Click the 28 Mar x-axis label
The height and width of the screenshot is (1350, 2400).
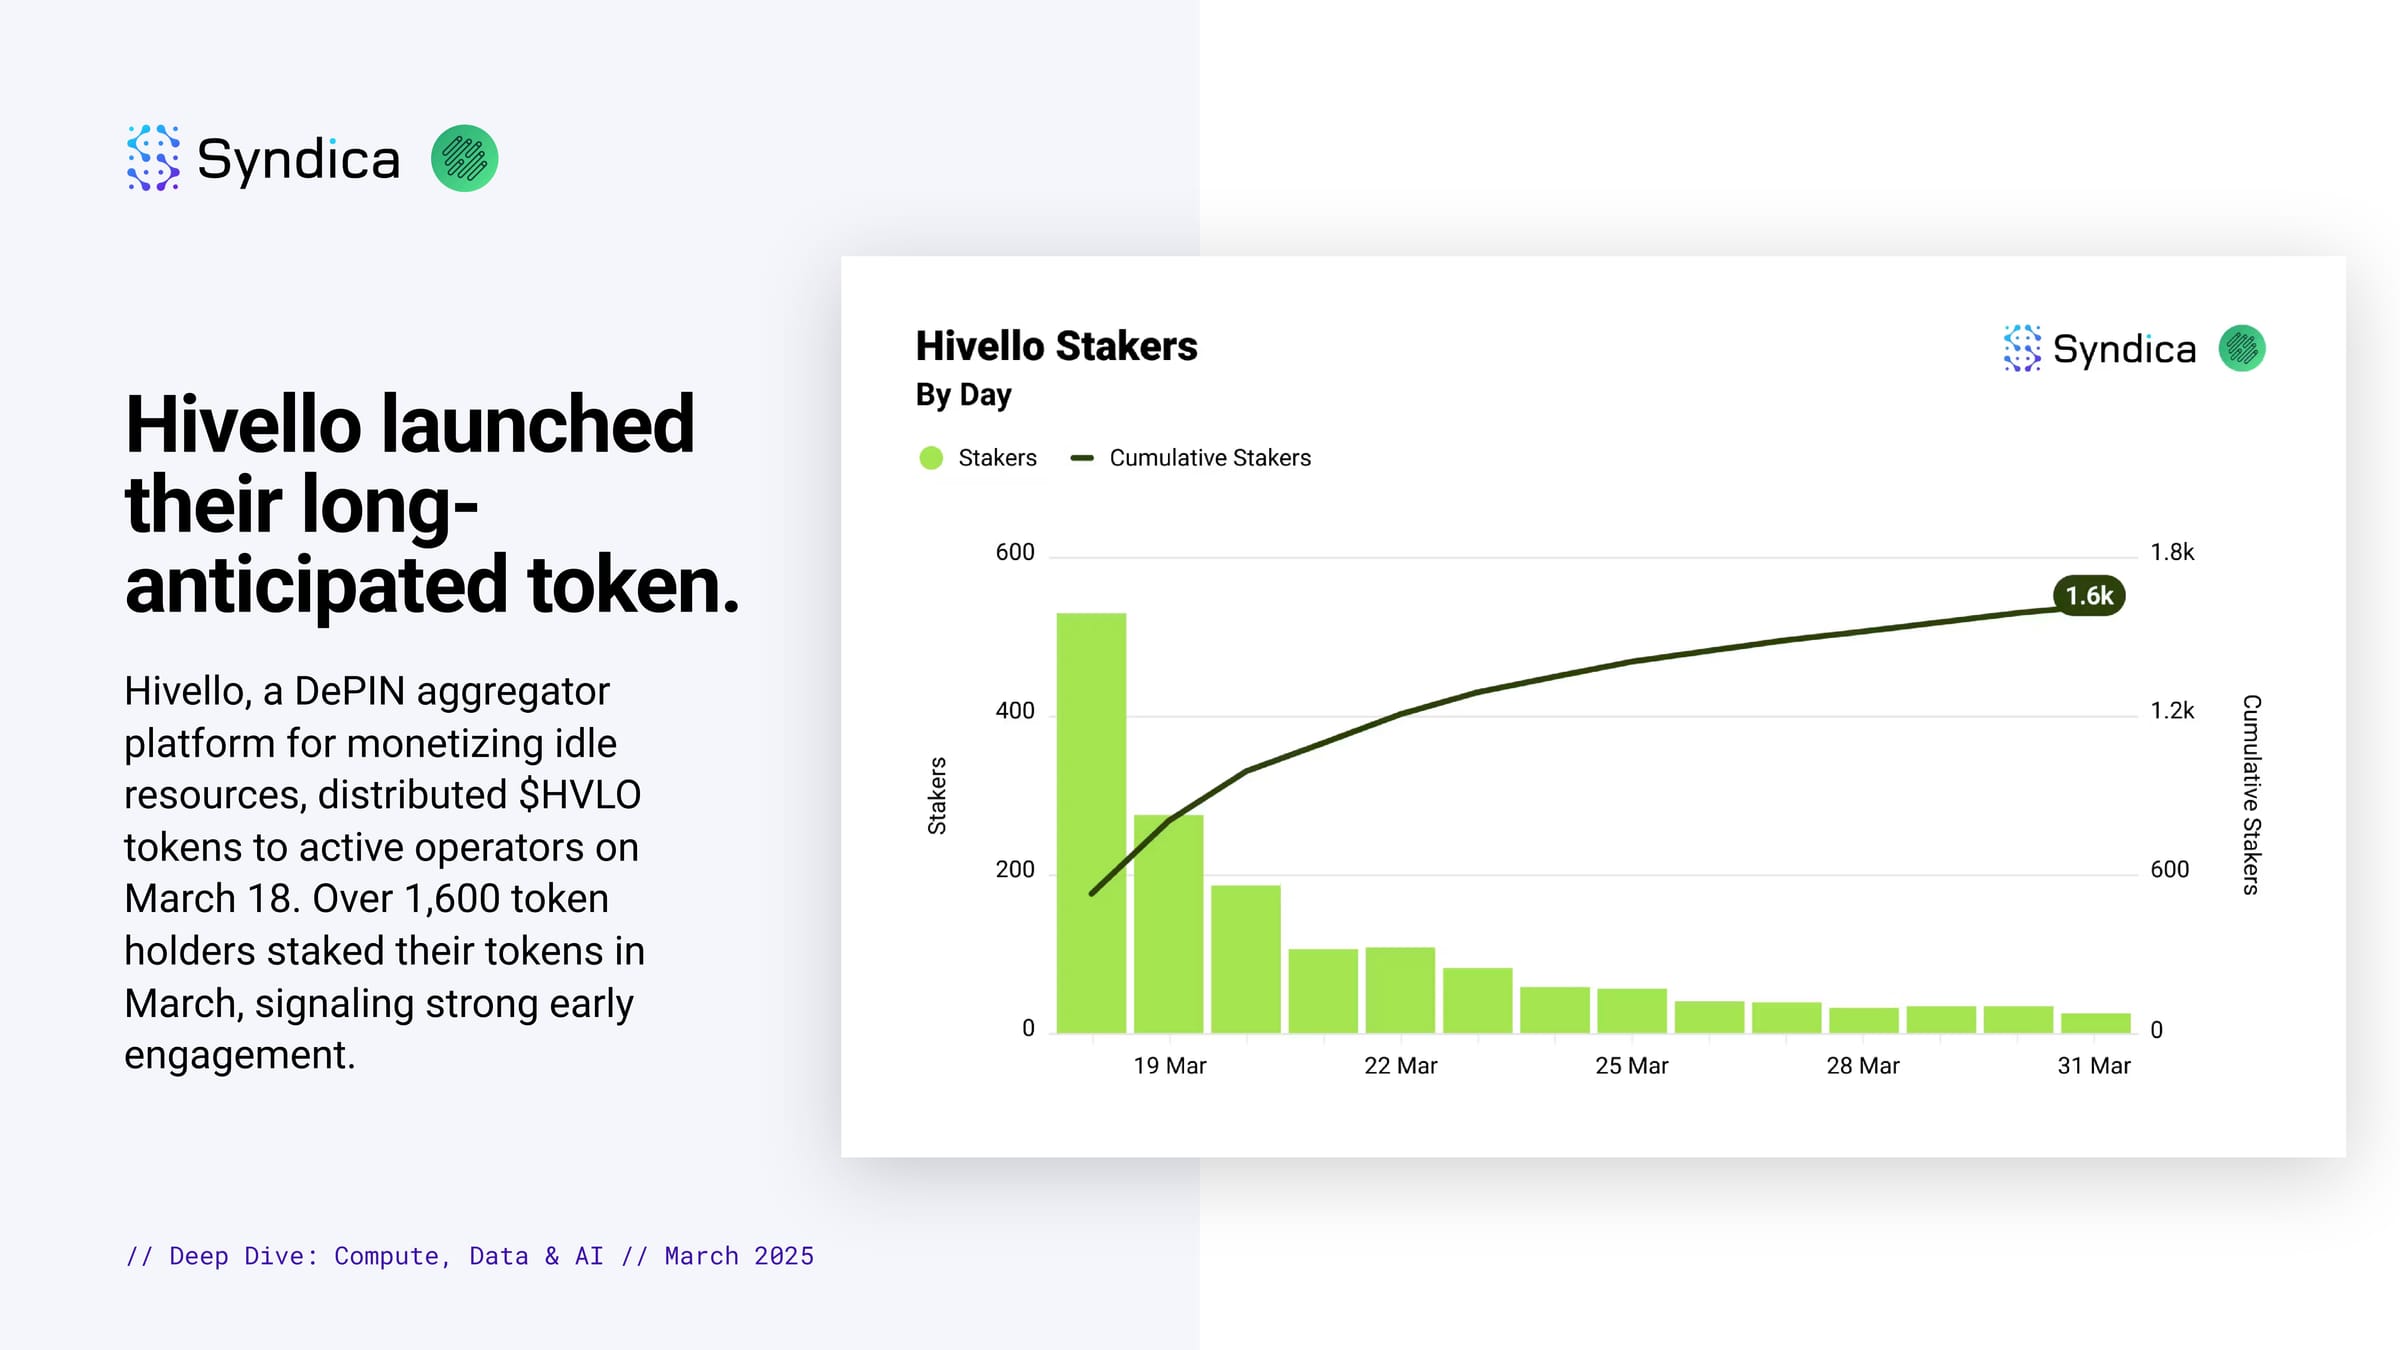pyautogui.click(x=1862, y=1066)
